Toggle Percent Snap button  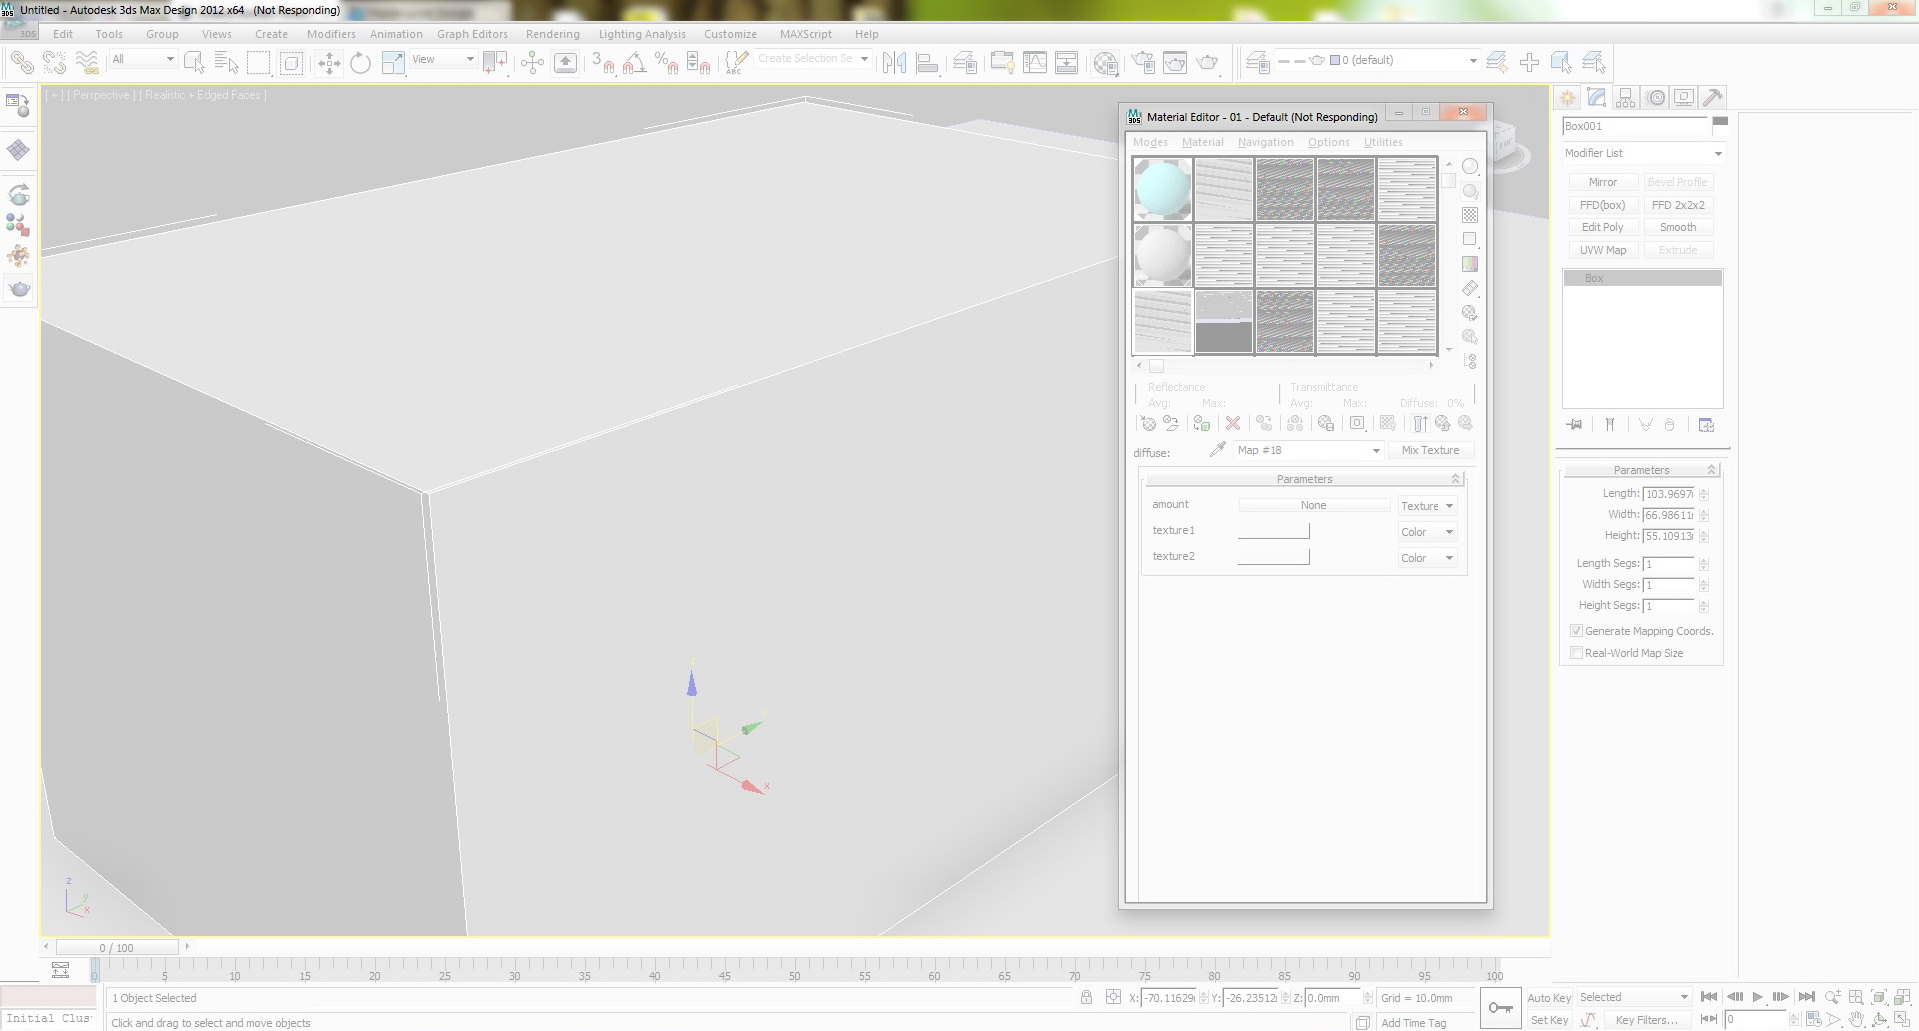(x=667, y=63)
